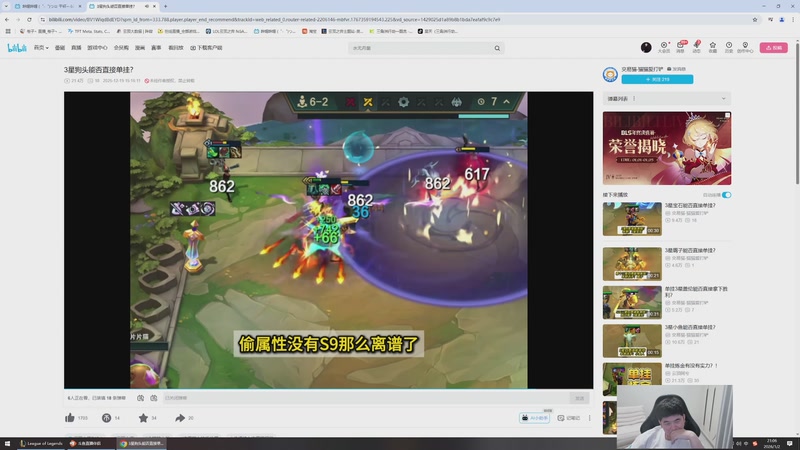This screenshot has width=800, height=450.
Task: Open the browser profile icon
Action: click(x=782, y=19)
